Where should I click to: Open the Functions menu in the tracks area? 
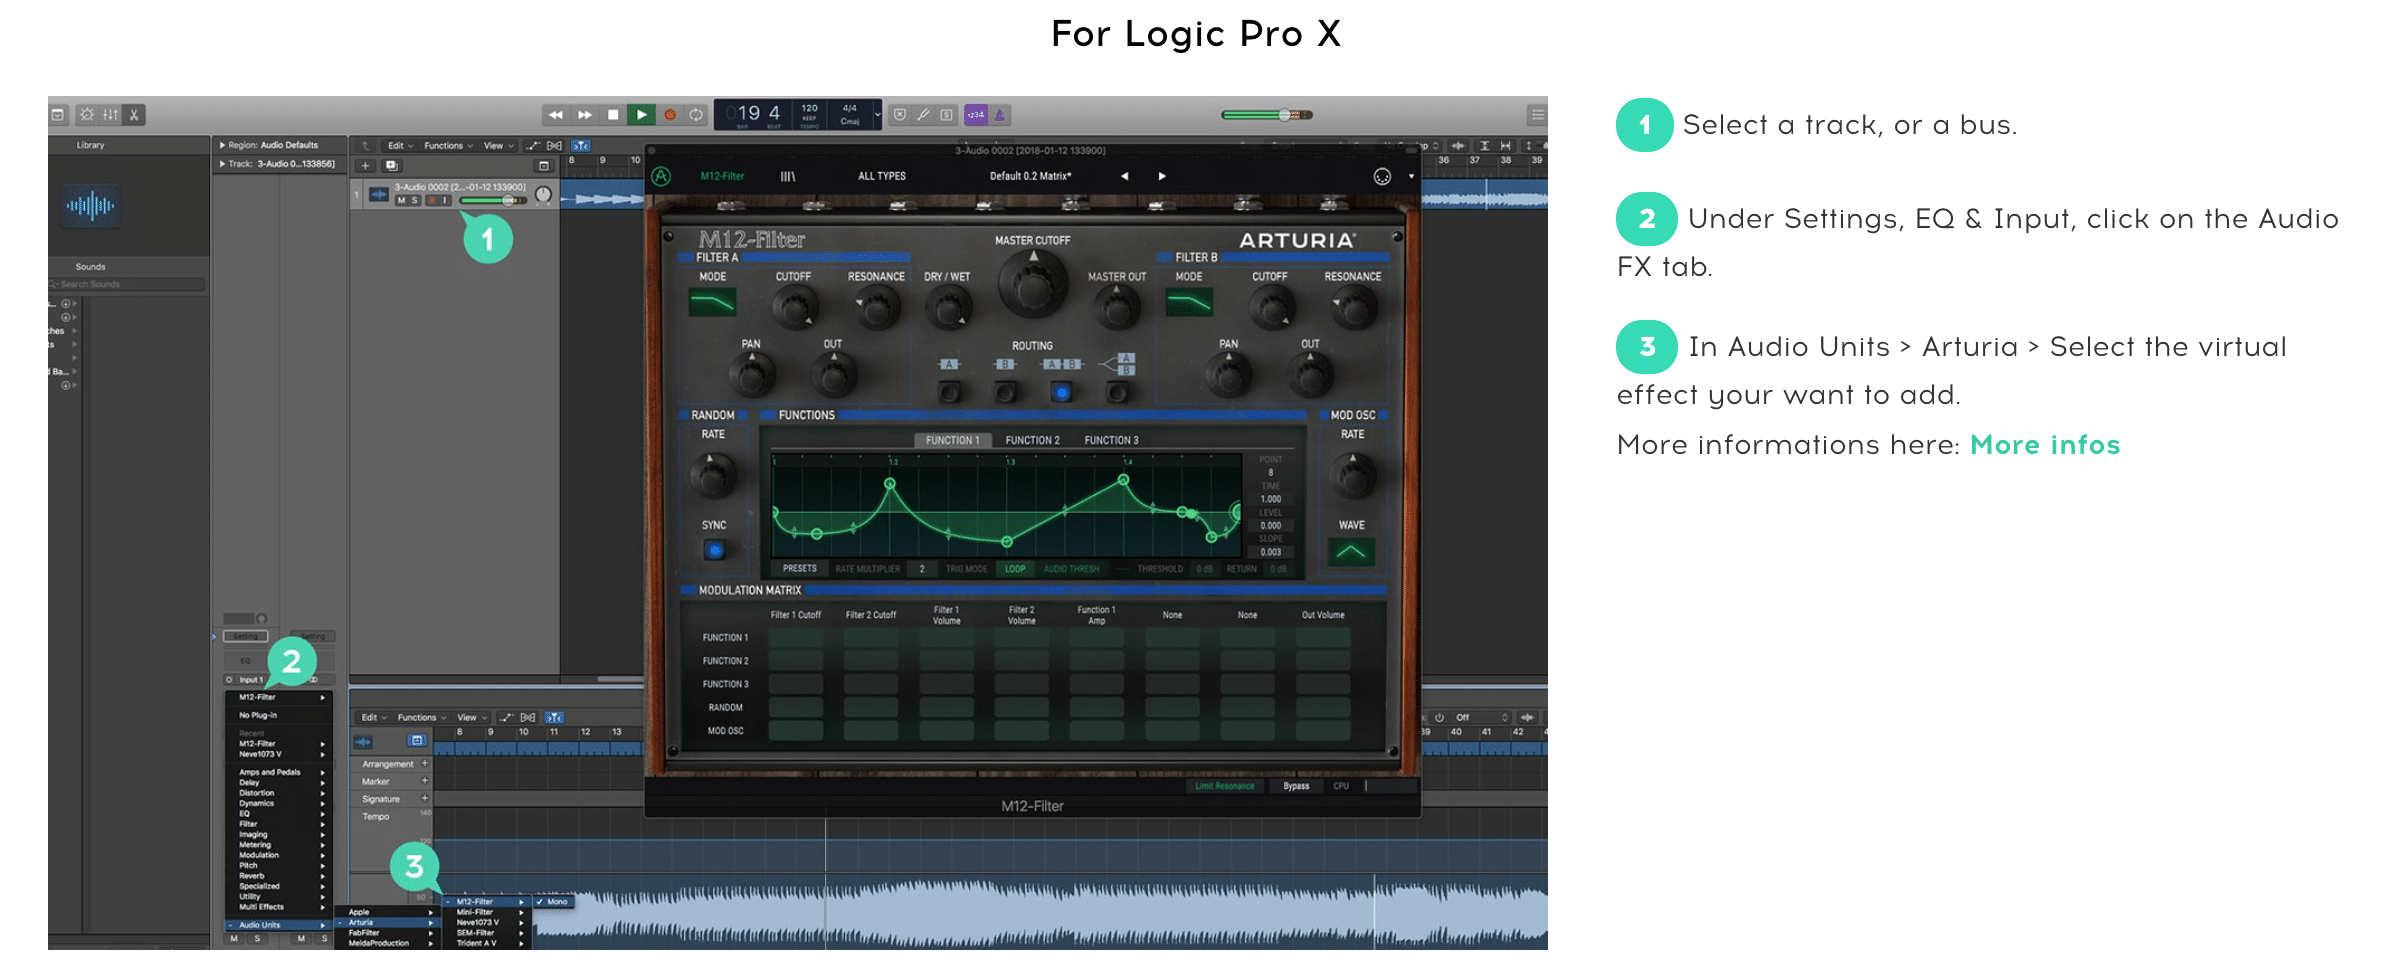coord(448,146)
